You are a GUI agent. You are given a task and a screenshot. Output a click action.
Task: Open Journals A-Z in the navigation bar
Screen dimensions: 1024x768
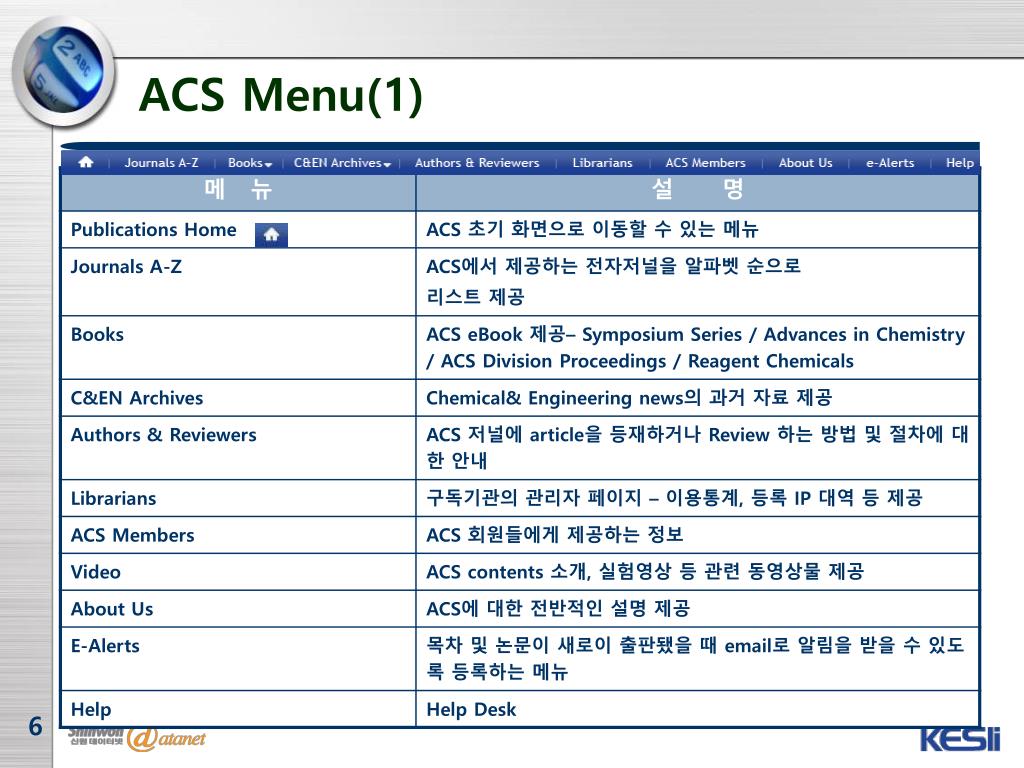pyautogui.click(x=161, y=163)
